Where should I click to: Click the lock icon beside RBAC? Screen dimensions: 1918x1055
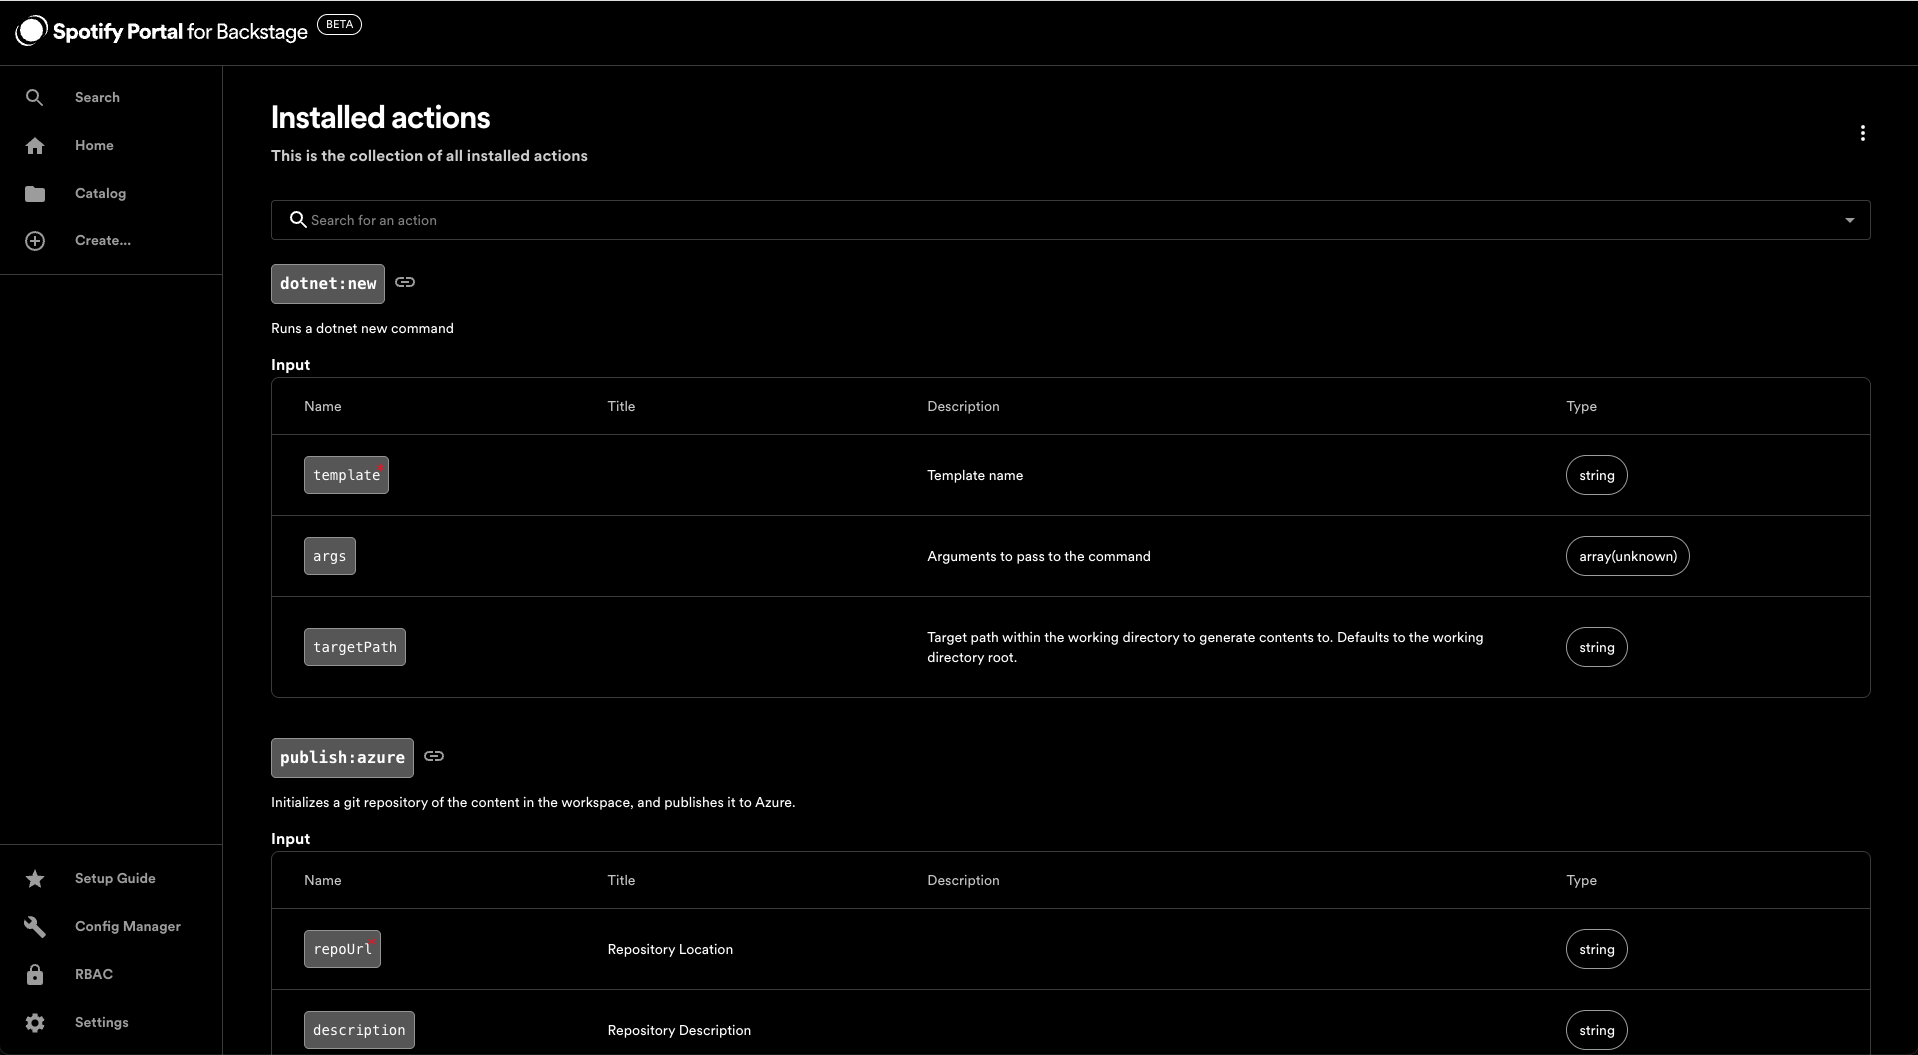point(35,975)
